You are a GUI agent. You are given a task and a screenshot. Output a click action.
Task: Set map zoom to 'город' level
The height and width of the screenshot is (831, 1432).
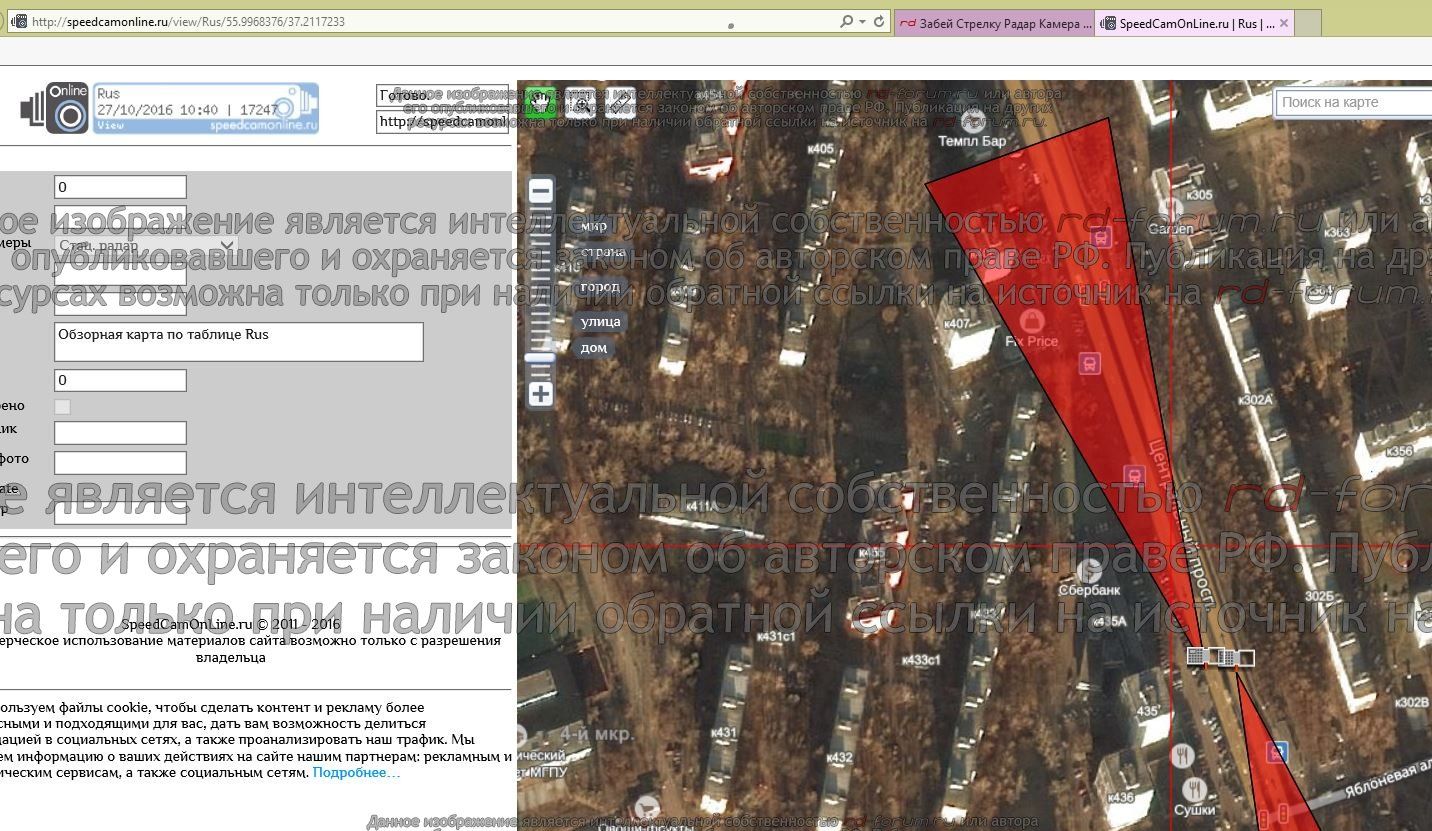click(x=600, y=287)
